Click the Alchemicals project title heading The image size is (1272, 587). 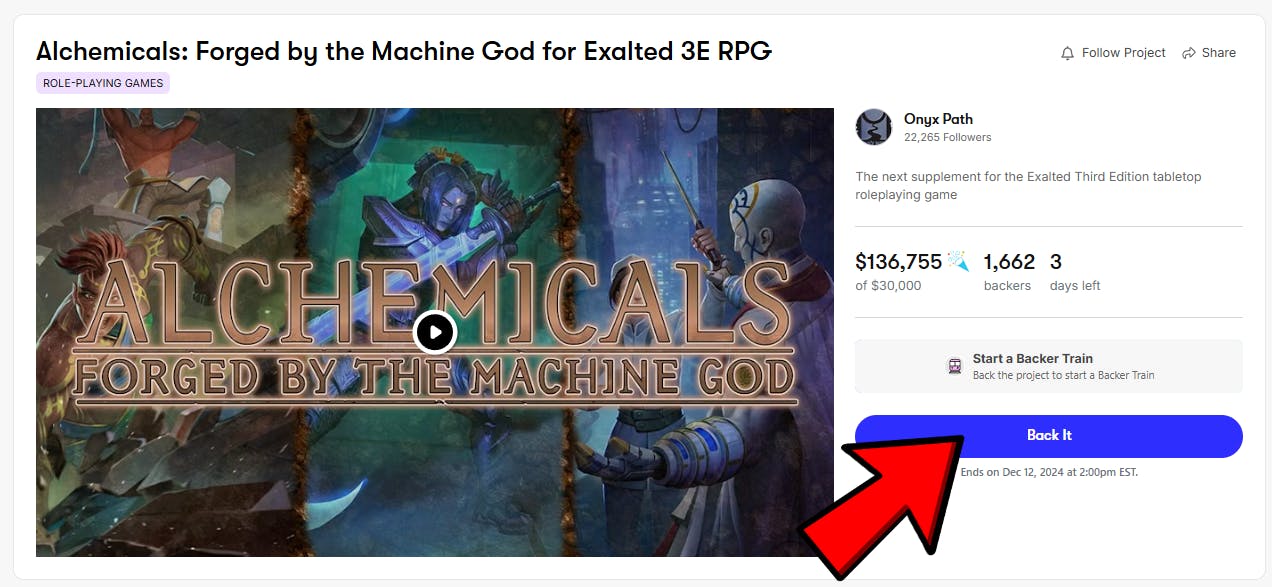coord(404,51)
